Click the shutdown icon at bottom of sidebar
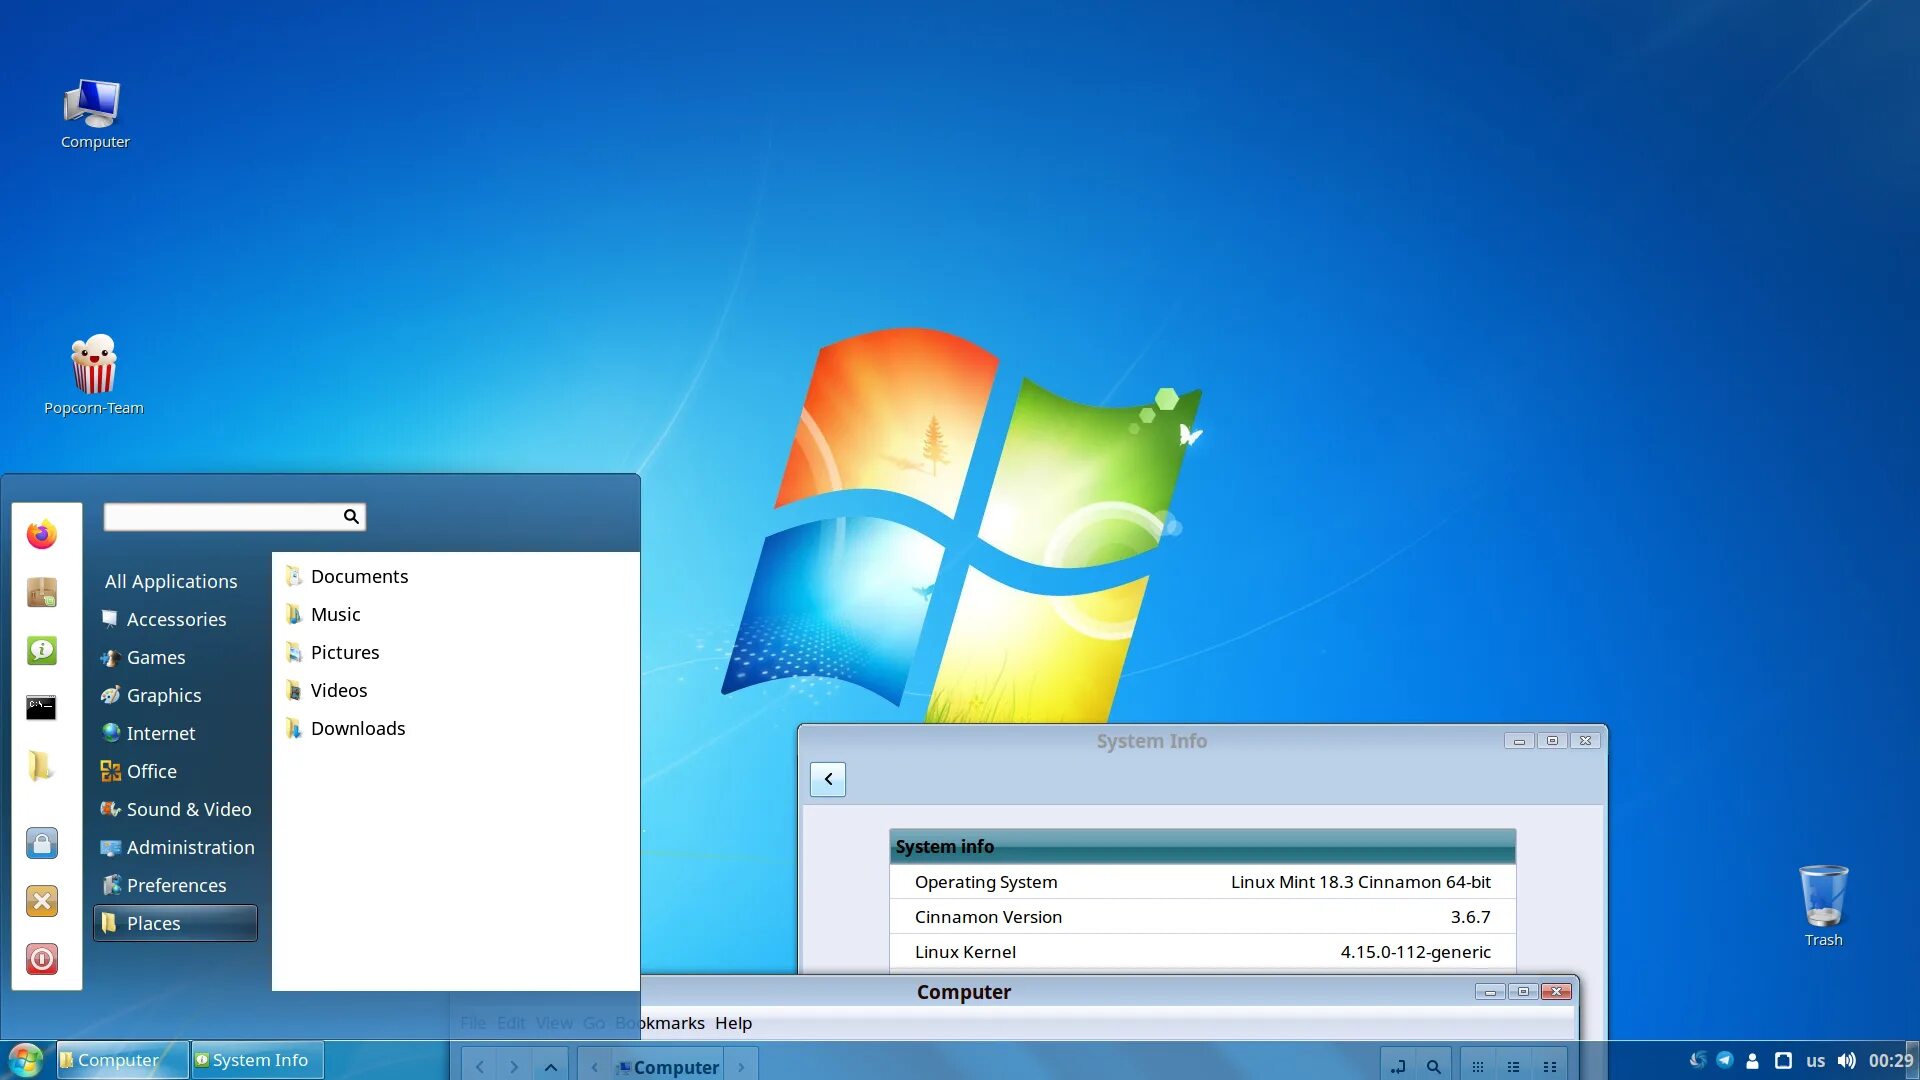 pyautogui.click(x=41, y=959)
